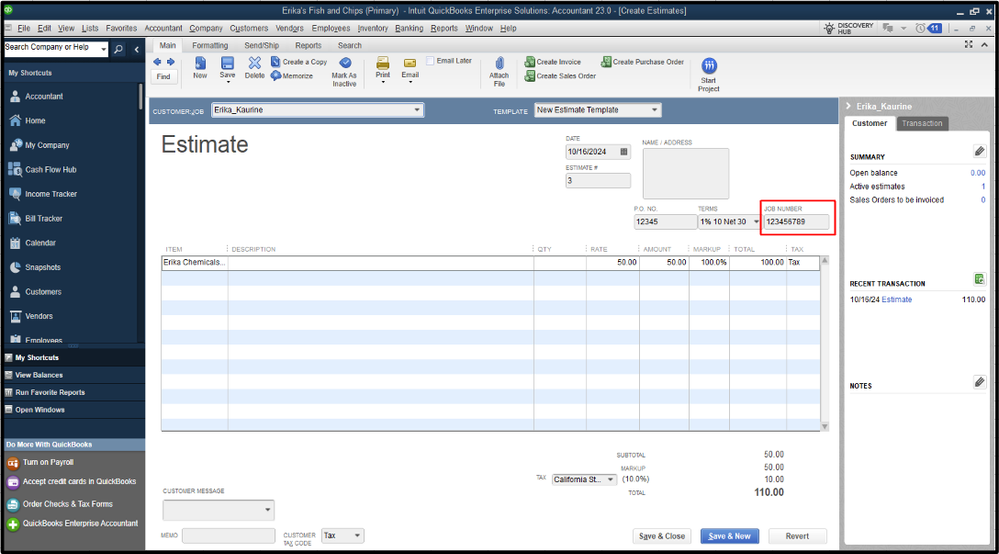
Task: Click the P.O. No. field
Action: pos(665,222)
